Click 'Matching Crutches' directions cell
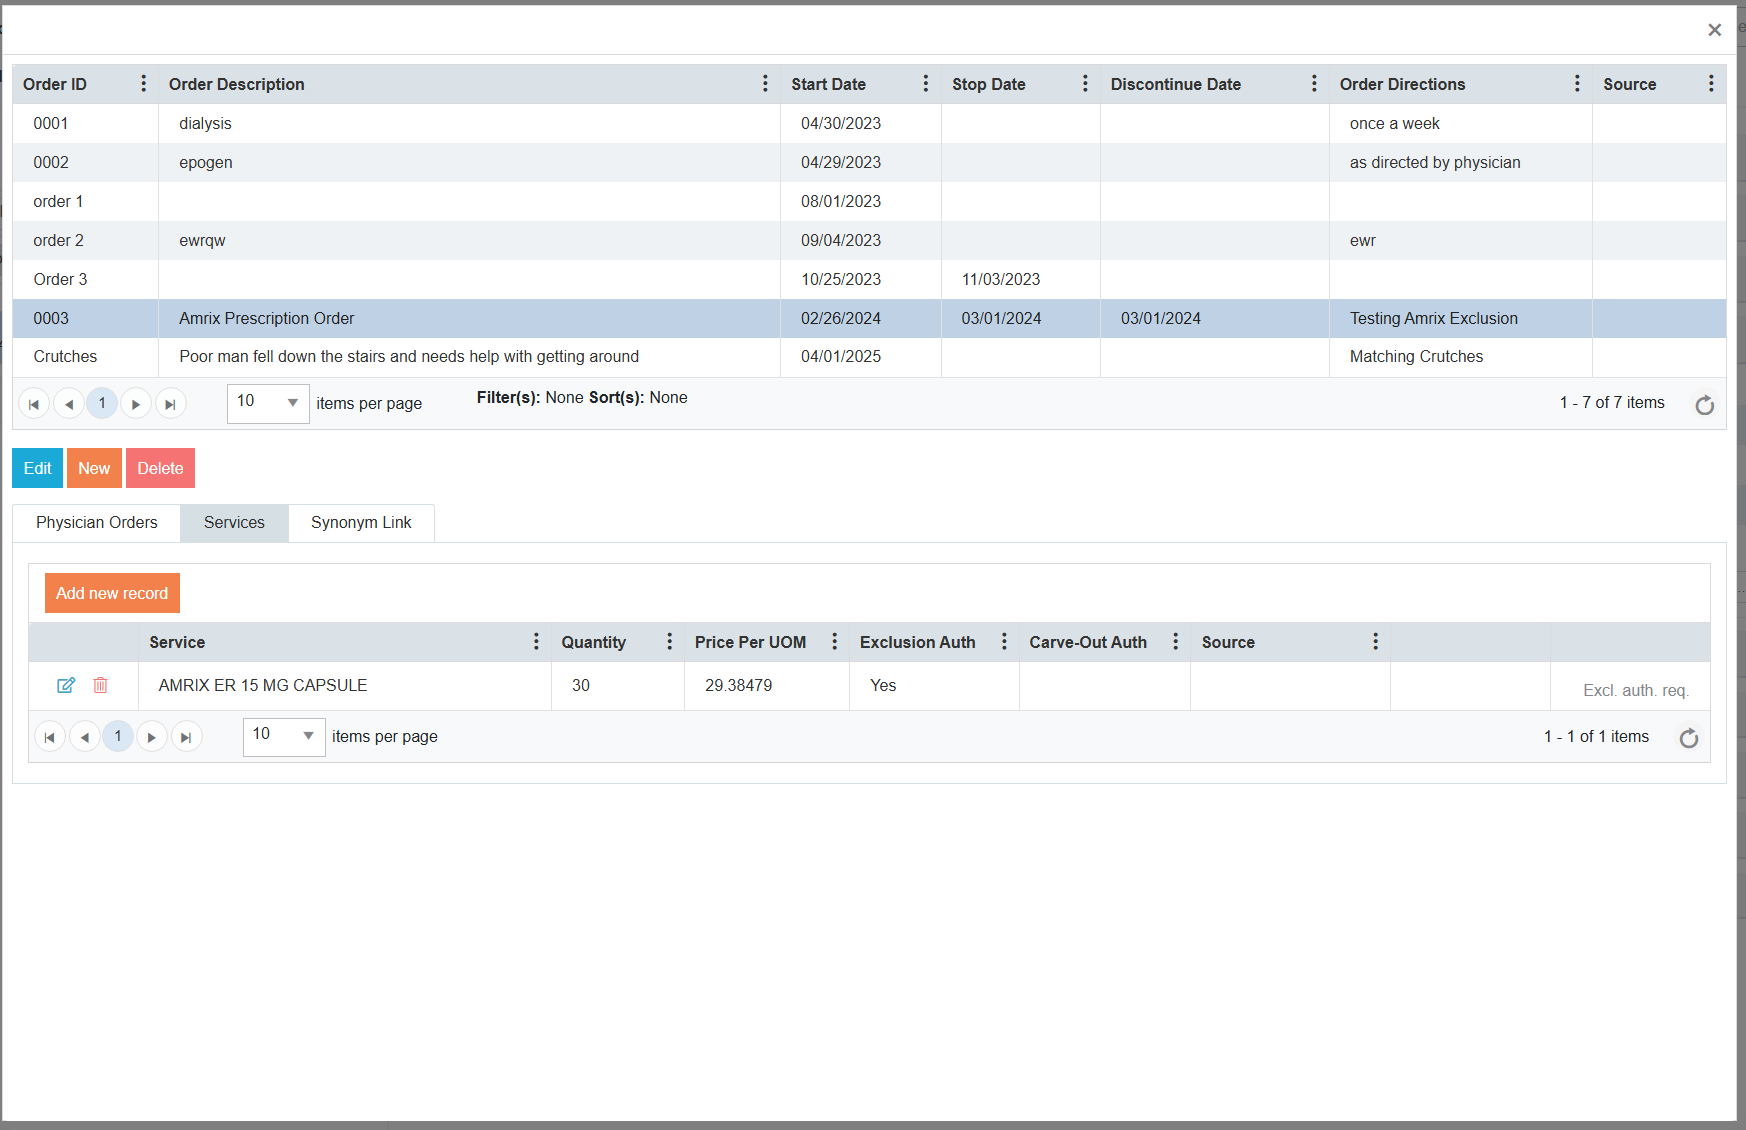This screenshot has width=1746, height=1130. pos(1460,357)
